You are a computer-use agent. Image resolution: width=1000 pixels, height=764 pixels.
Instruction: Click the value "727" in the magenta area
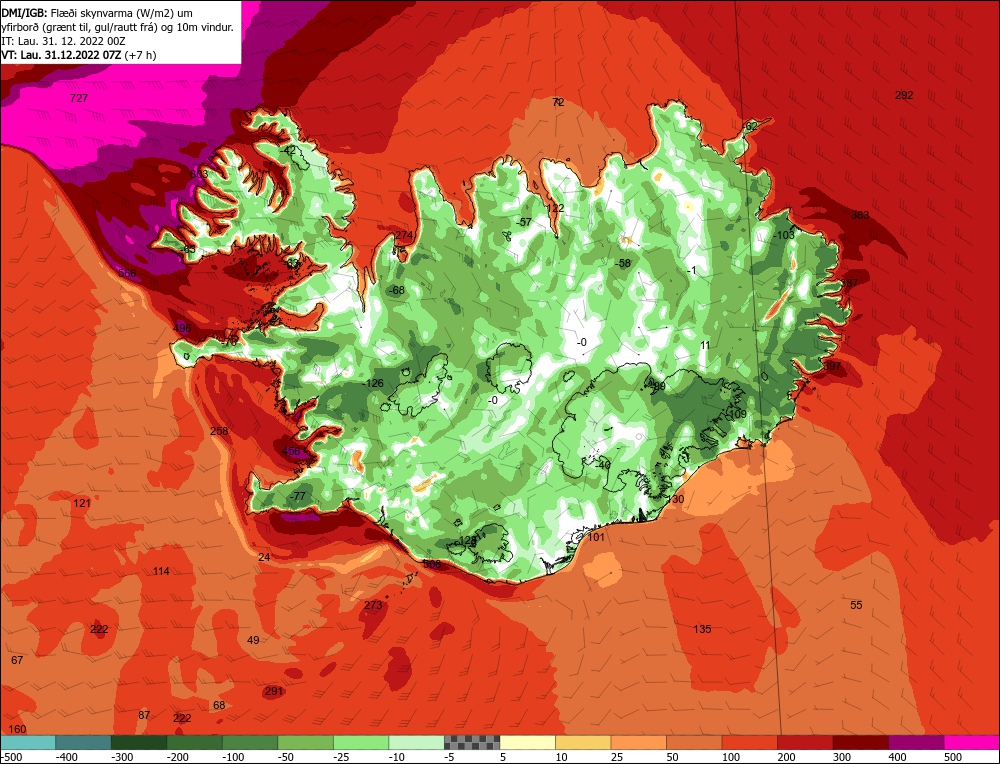point(79,98)
